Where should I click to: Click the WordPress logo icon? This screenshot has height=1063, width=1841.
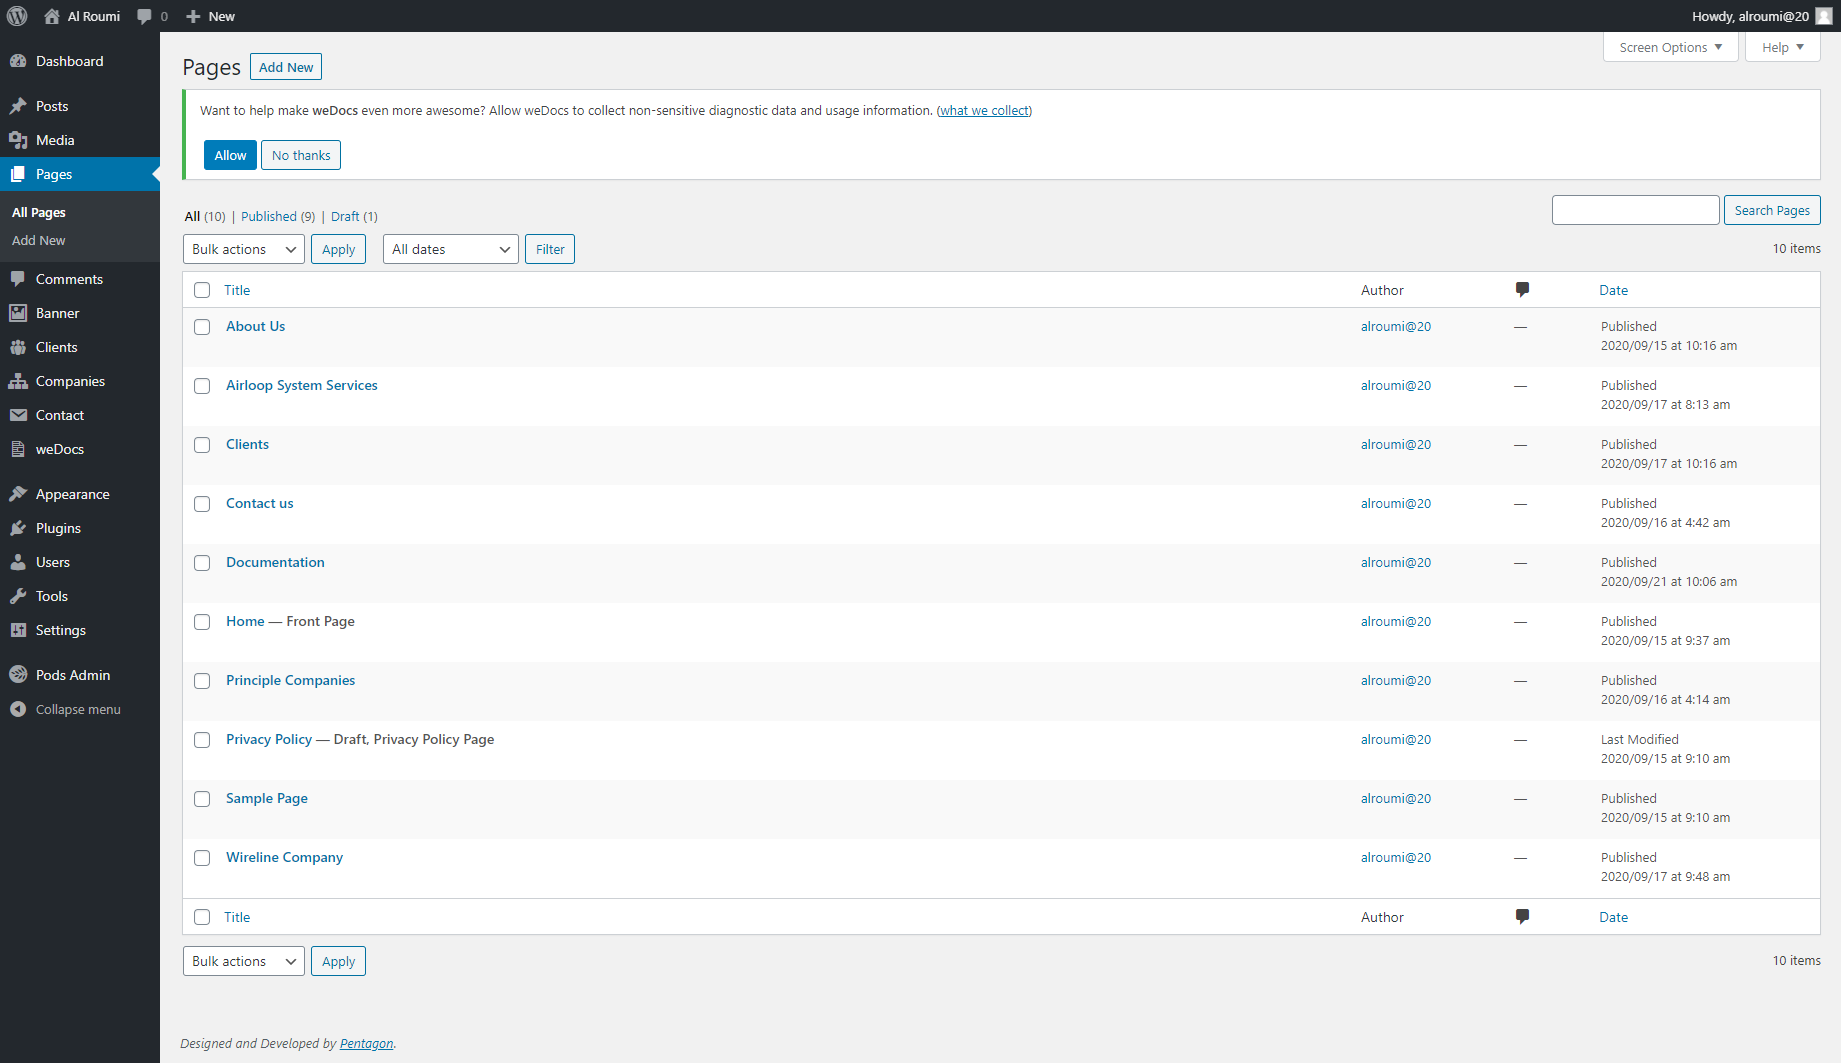click(17, 16)
